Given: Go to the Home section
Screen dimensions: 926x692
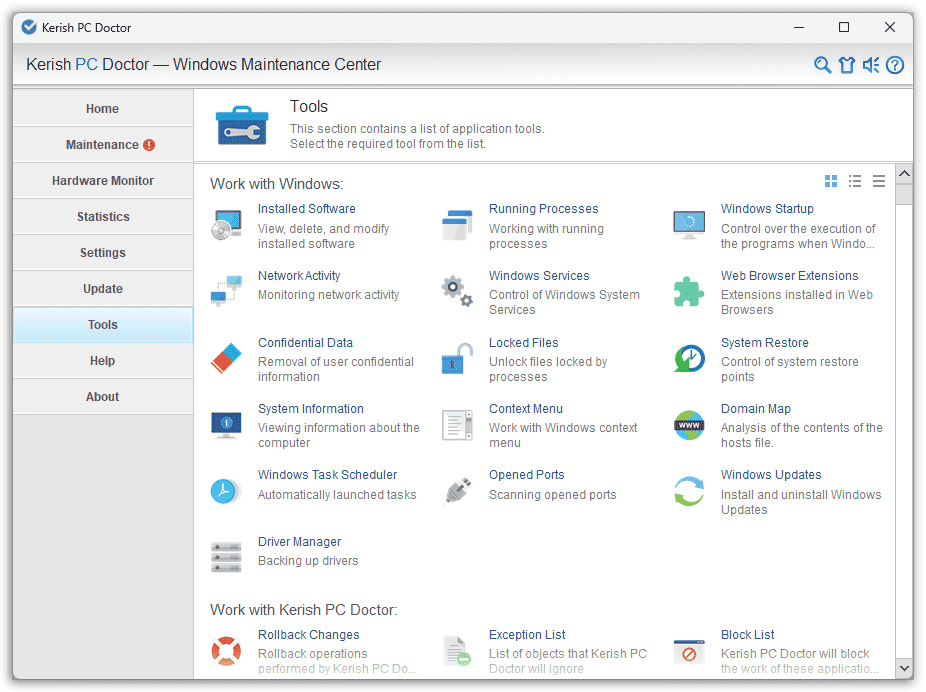Looking at the screenshot, I should coord(103,109).
